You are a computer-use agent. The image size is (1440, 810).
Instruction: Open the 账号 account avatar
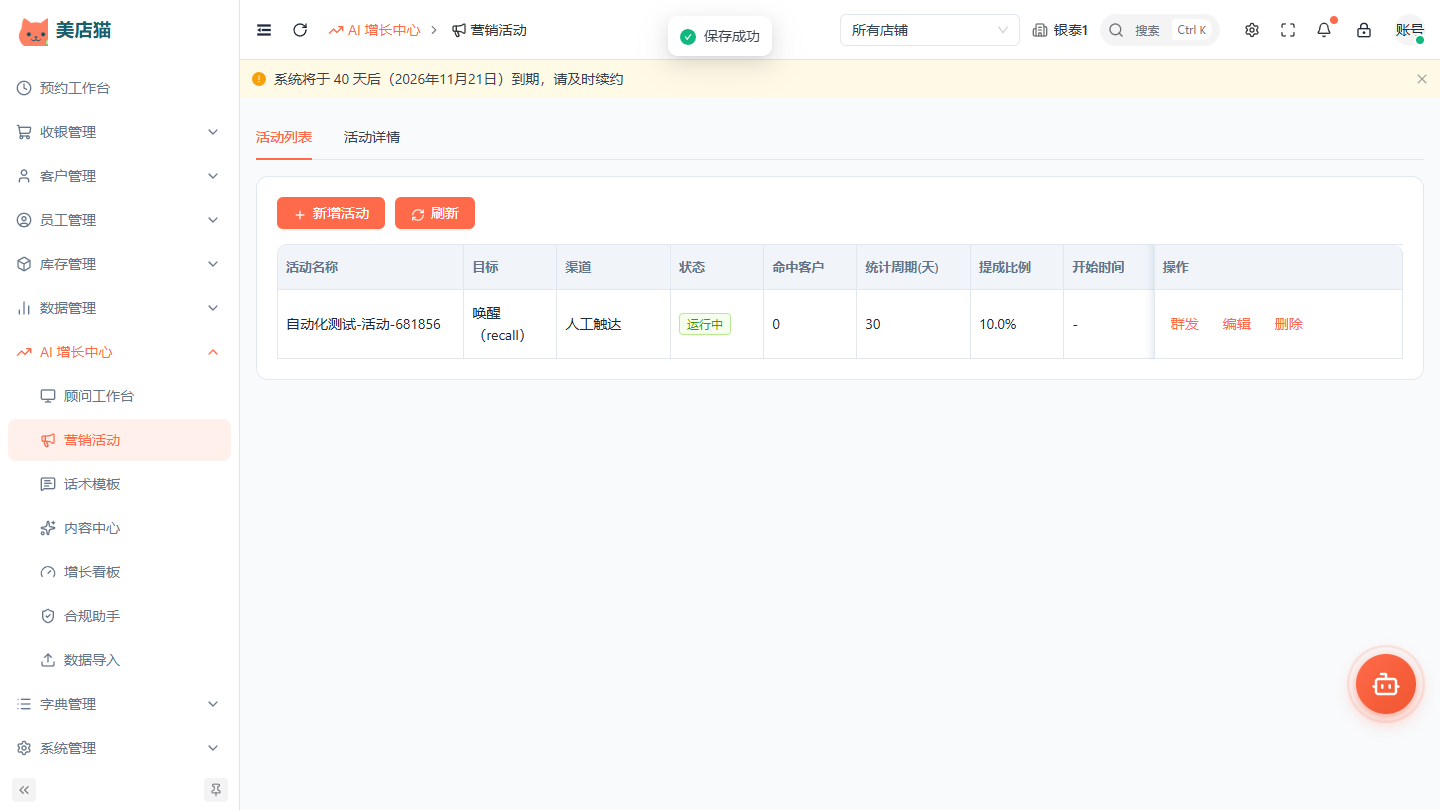point(1410,30)
